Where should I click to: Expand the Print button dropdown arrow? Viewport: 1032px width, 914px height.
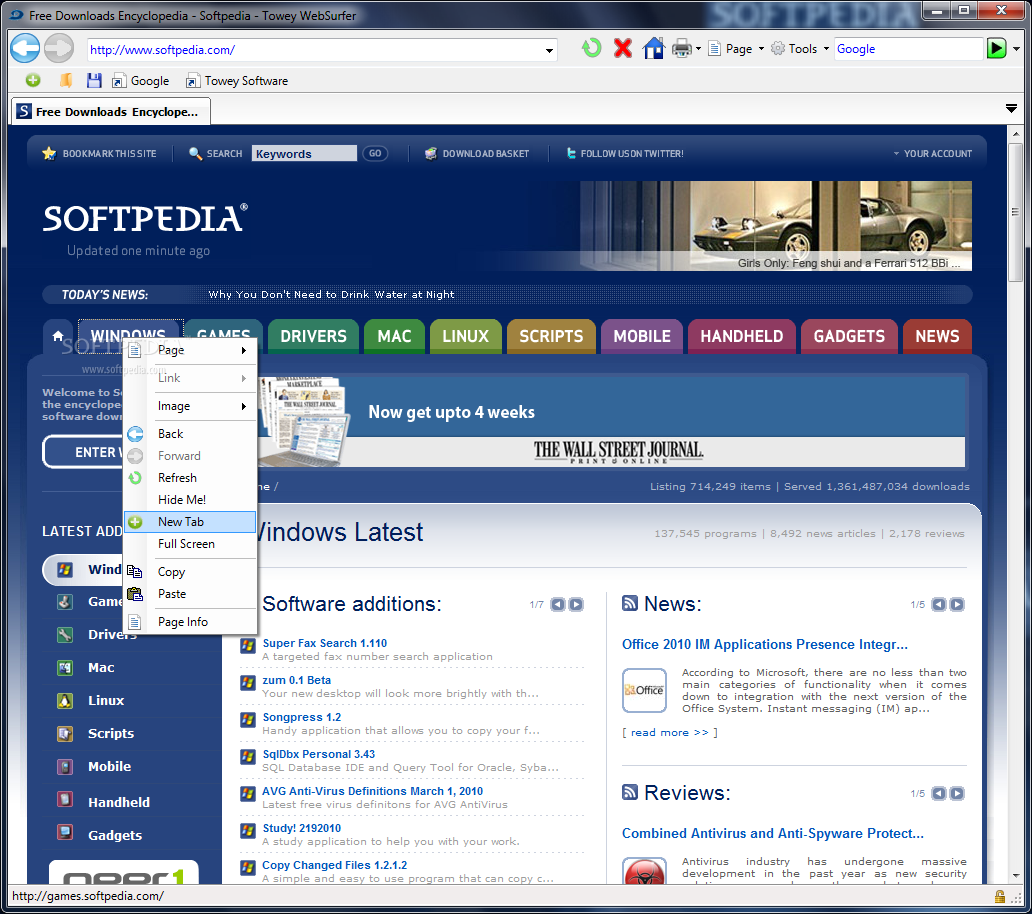[x=698, y=49]
